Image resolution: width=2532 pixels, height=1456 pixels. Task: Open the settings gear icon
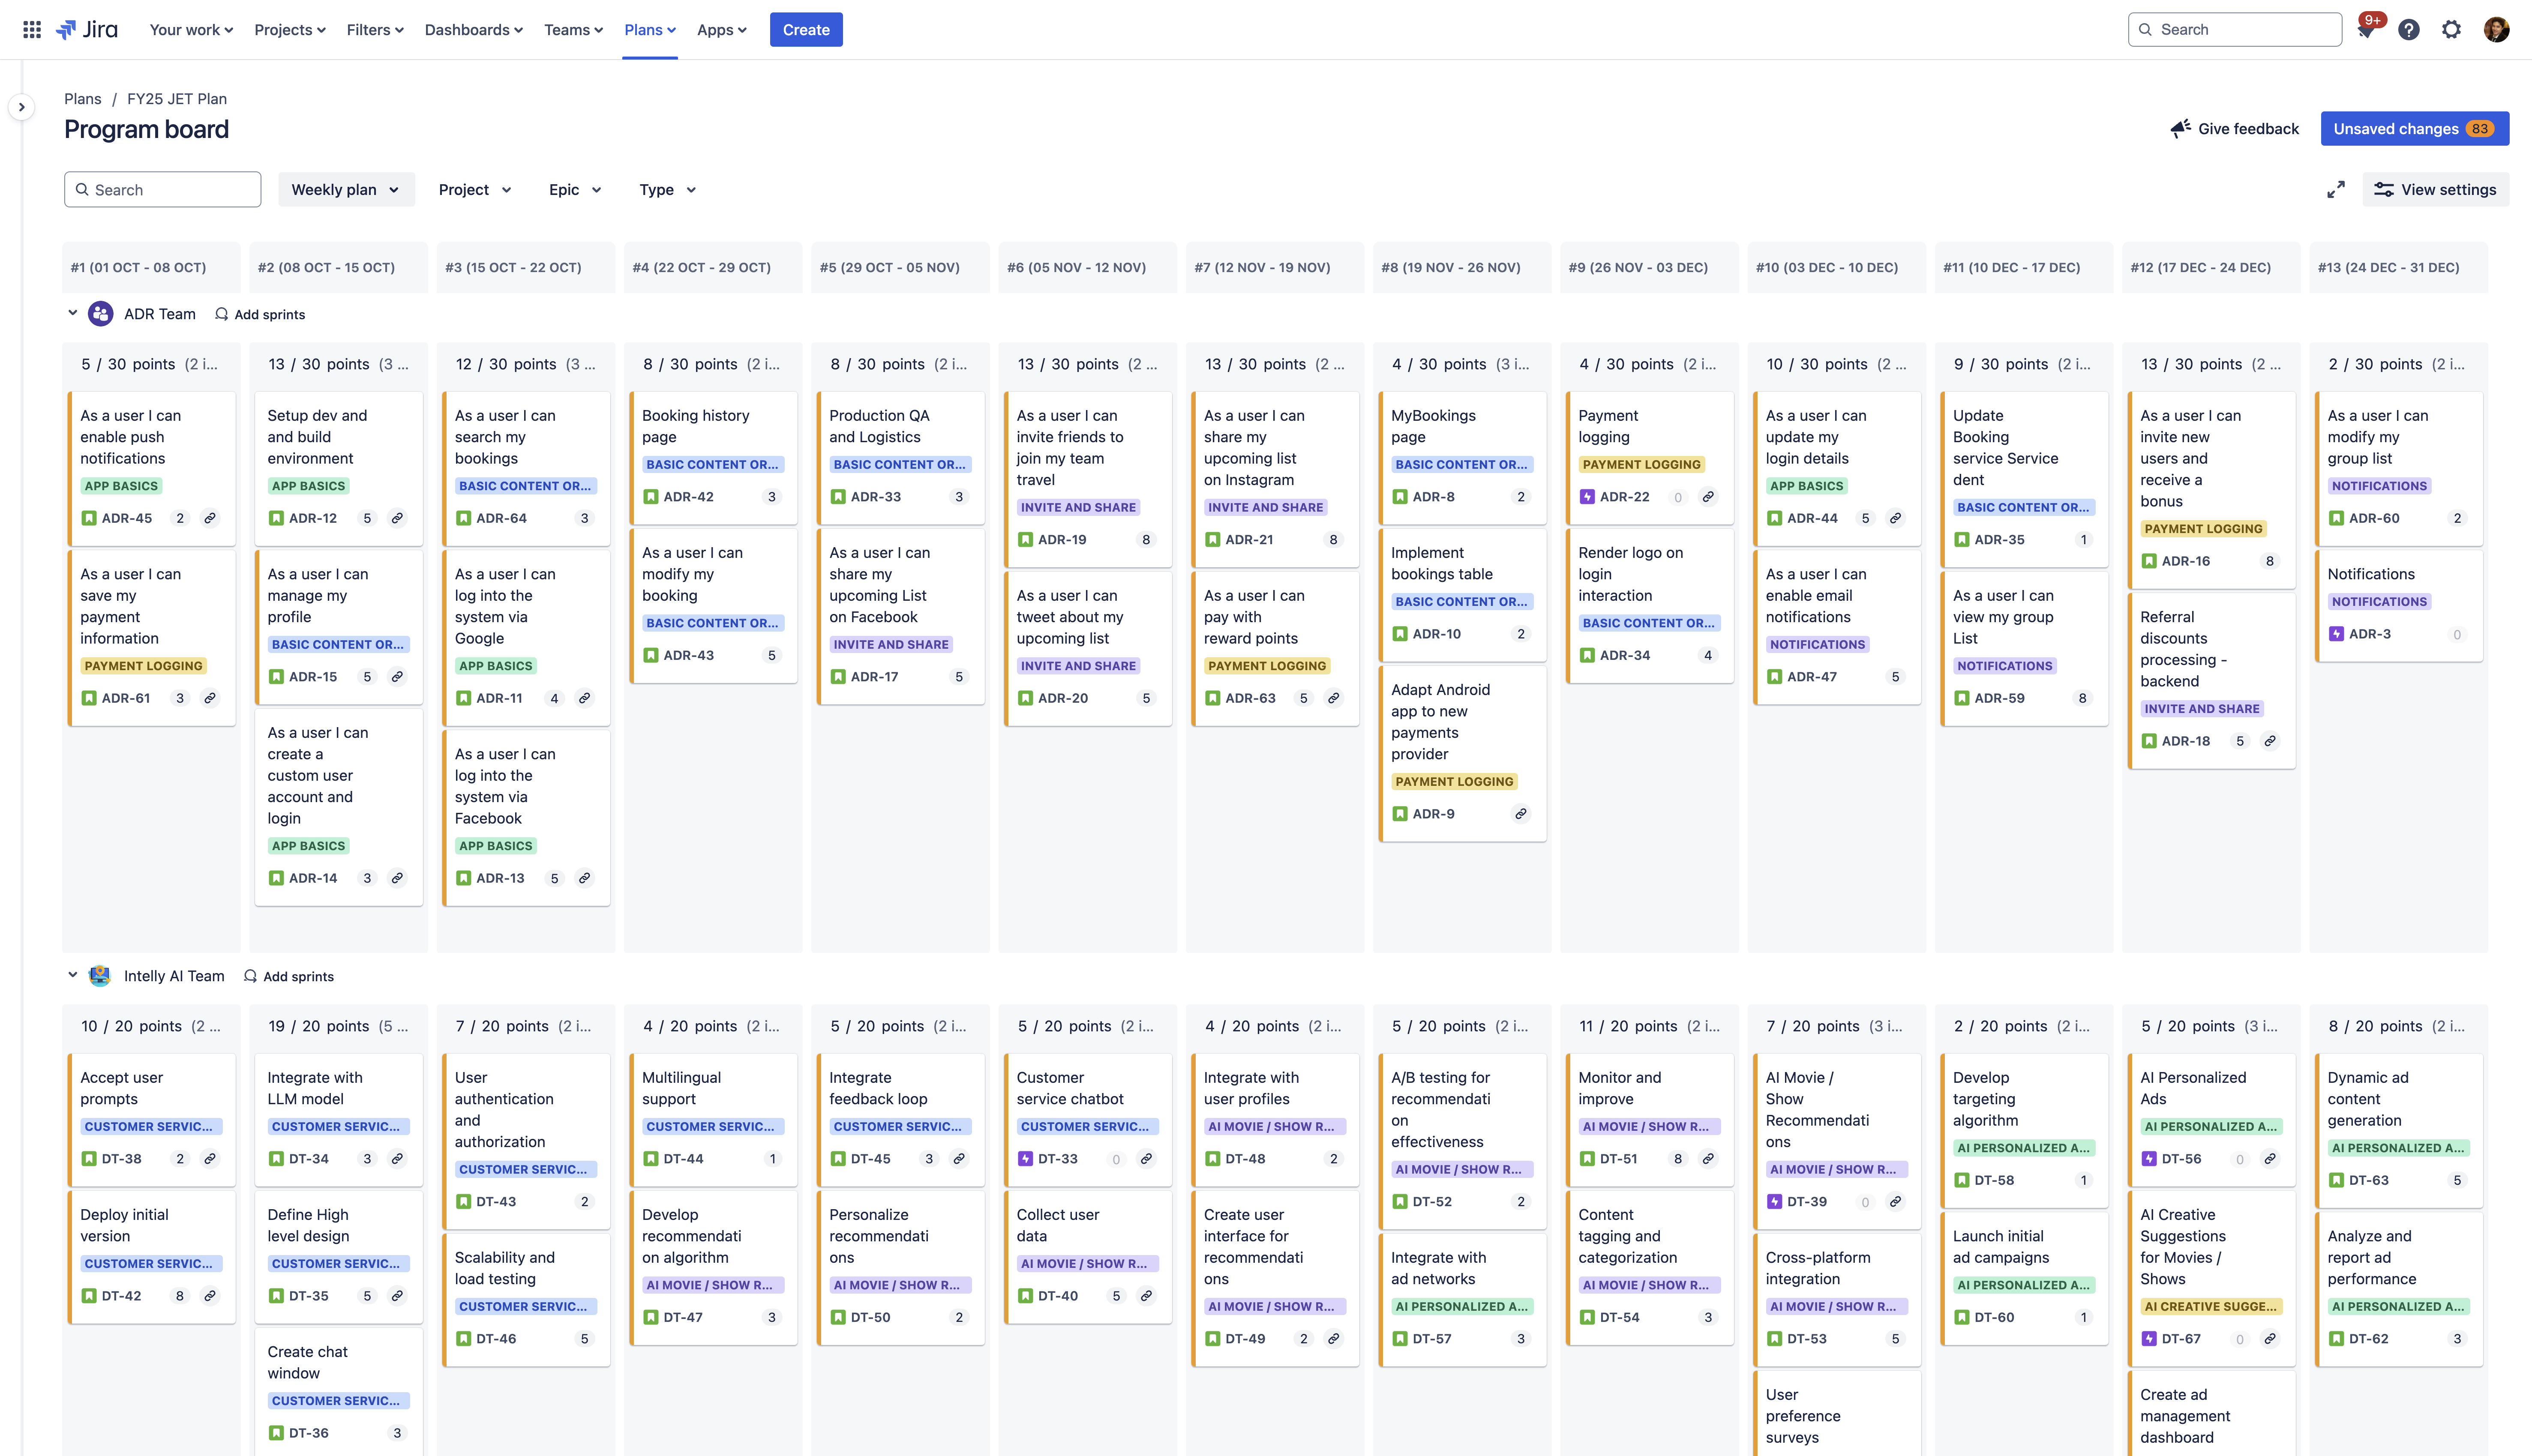click(x=2451, y=30)
